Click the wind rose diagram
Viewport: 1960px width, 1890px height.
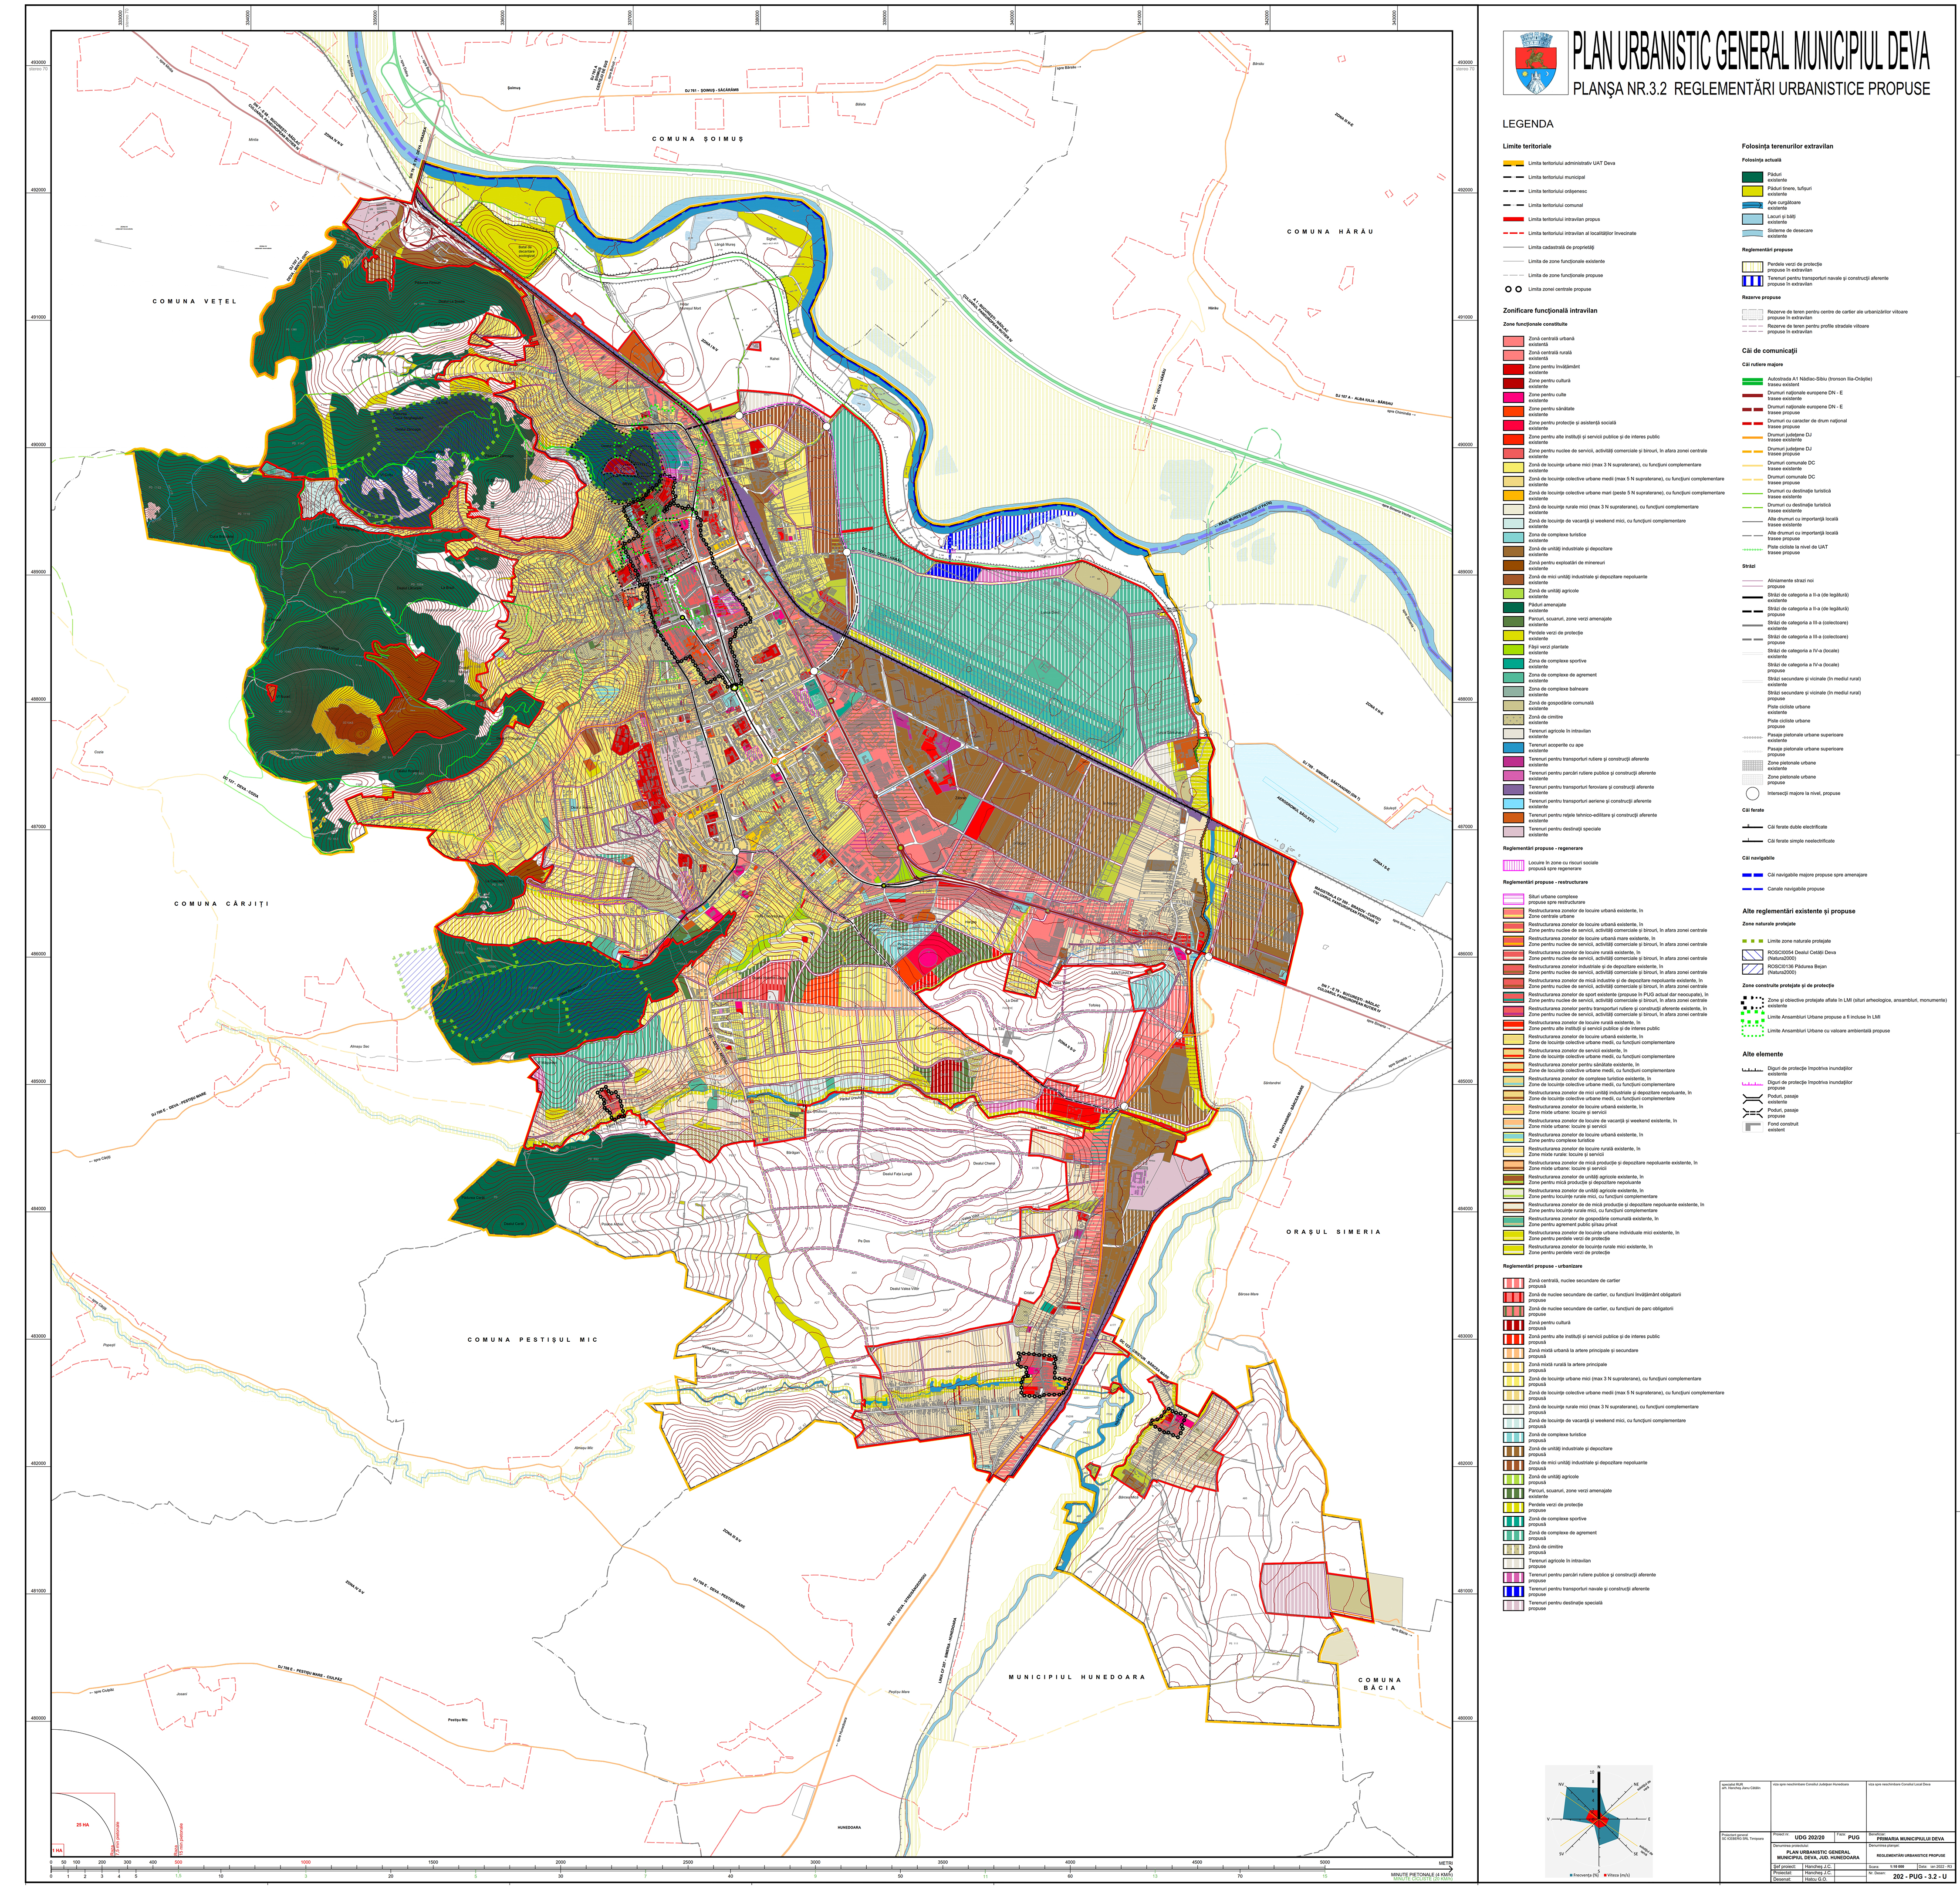[x=1598, y=1818]
